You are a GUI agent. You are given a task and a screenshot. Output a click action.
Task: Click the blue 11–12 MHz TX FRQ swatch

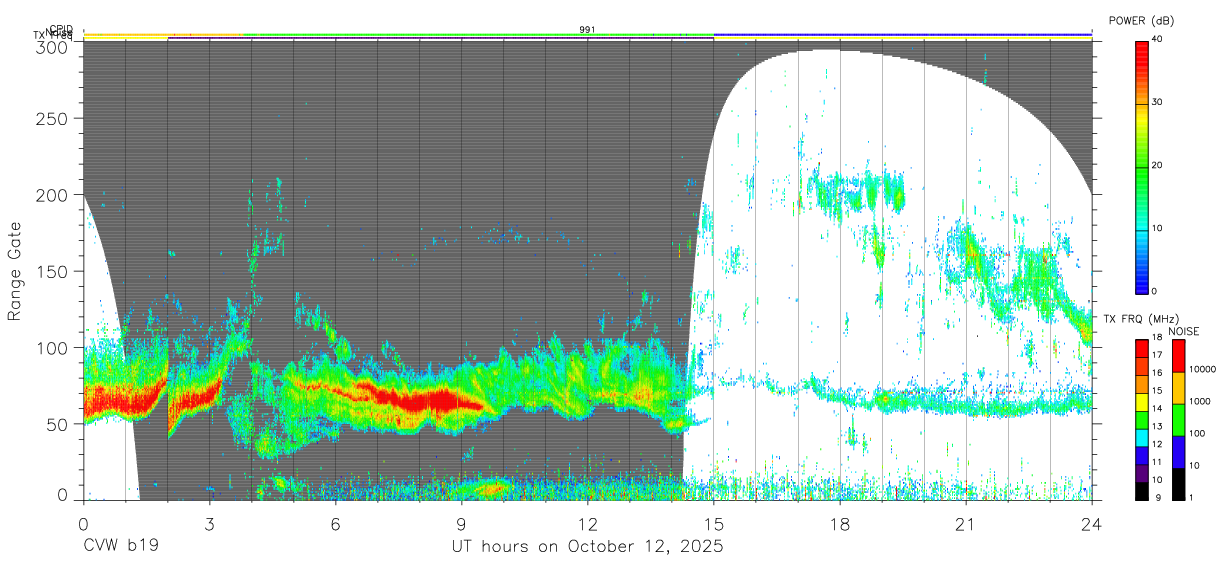(1142, 456)
